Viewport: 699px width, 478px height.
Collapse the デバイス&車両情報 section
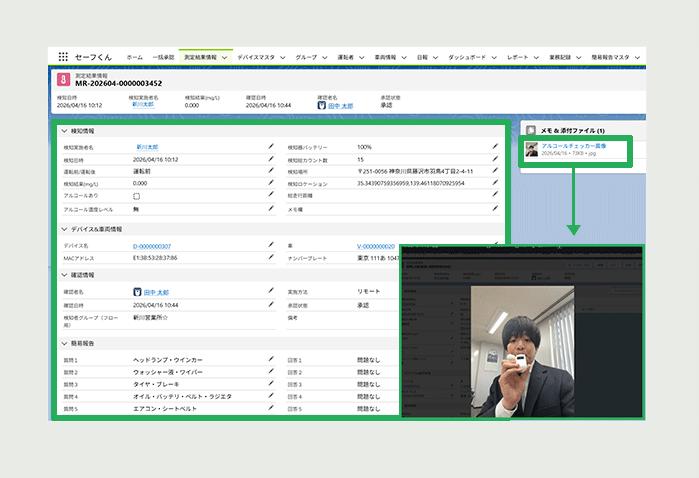coord(64,229)
